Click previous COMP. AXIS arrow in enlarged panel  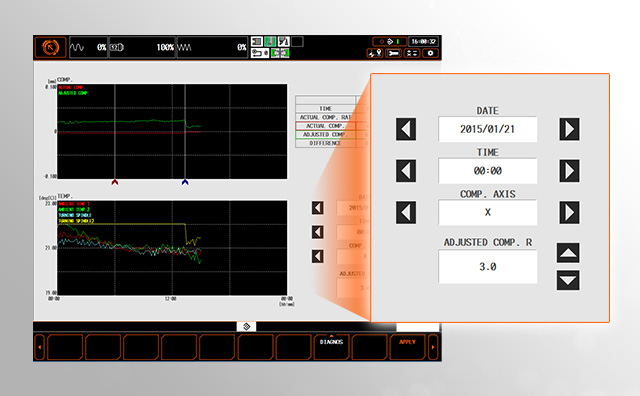coord(406,212)
